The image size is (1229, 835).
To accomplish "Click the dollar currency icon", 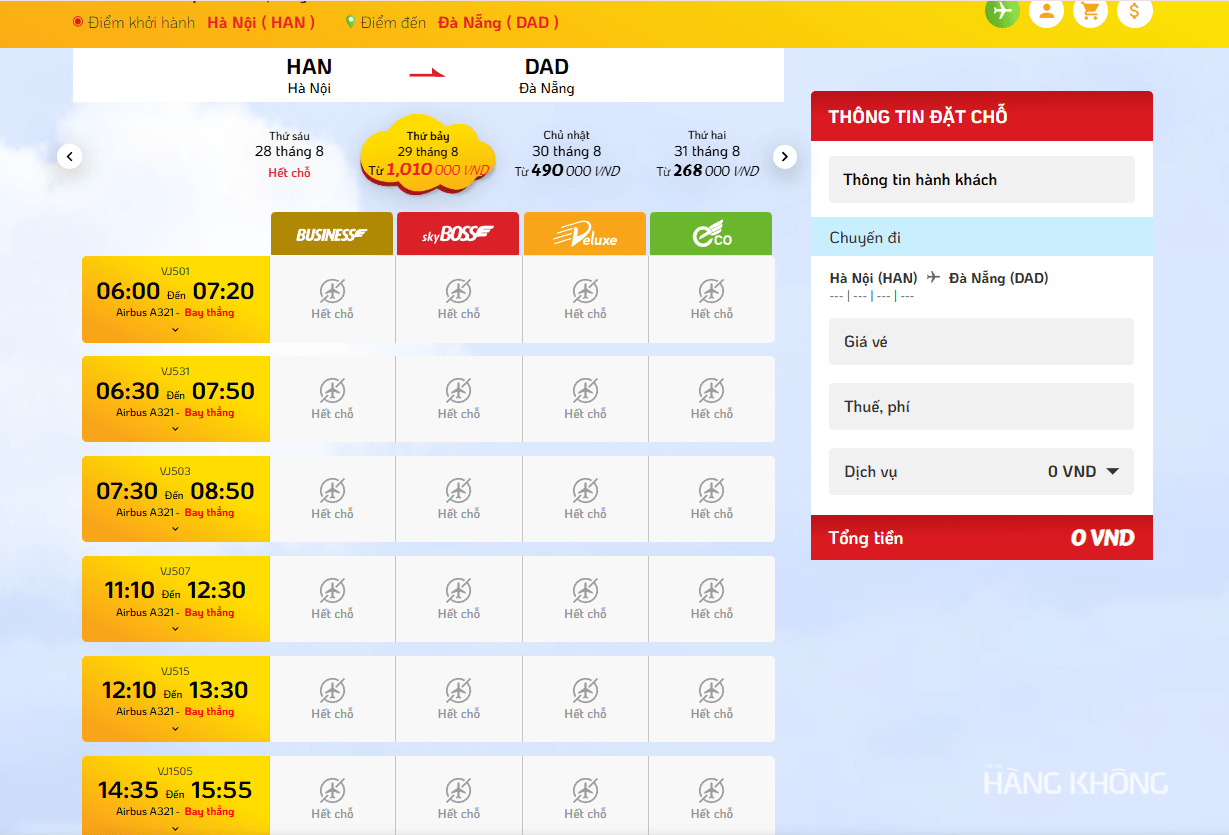I will 1135,11.
